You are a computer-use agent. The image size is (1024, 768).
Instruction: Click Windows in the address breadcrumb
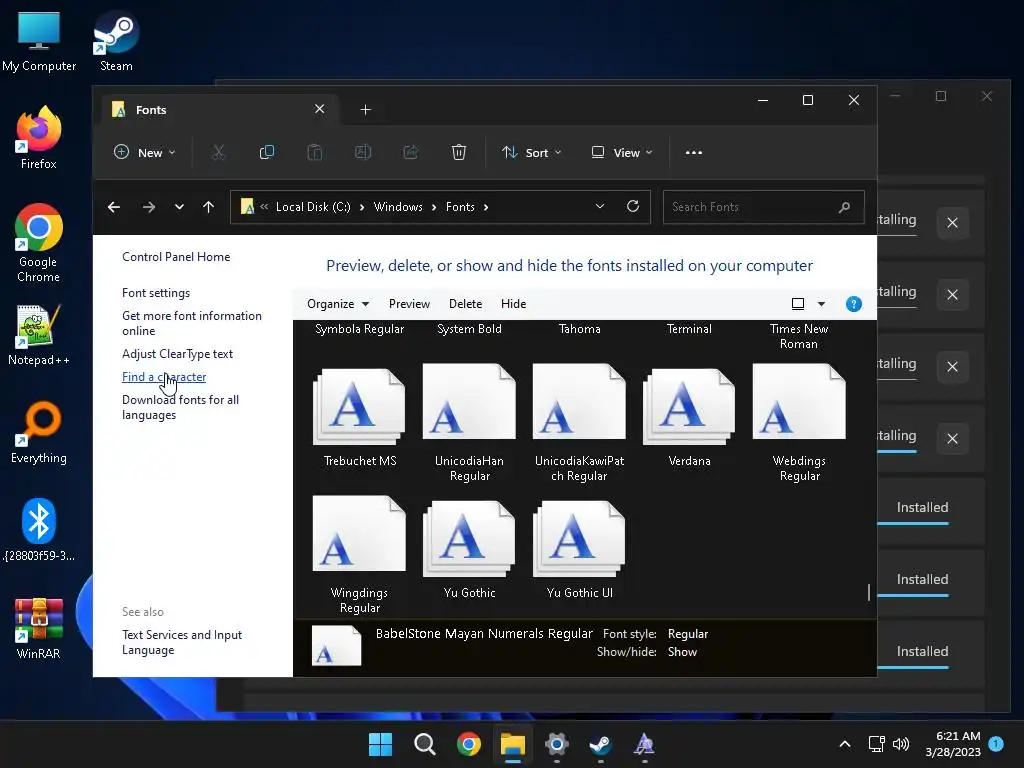pos(398,207)
